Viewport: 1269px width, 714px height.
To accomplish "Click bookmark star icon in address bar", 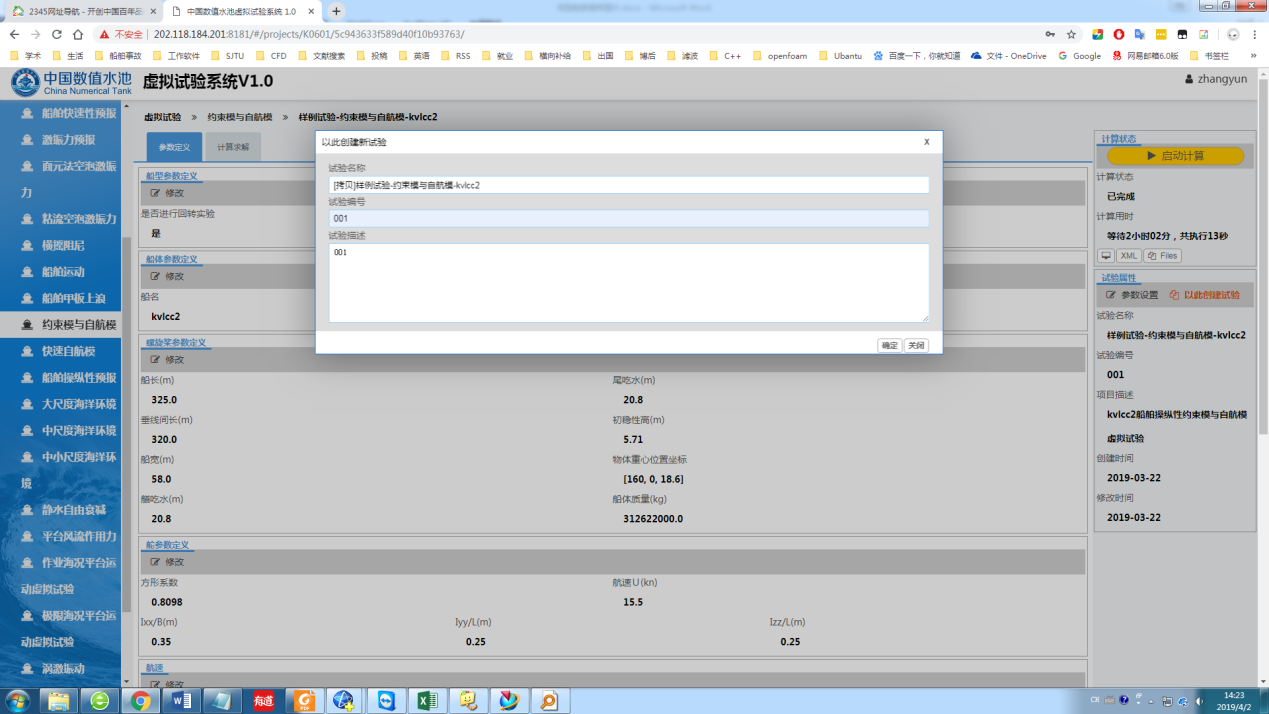I will (x=1071, y=34).
